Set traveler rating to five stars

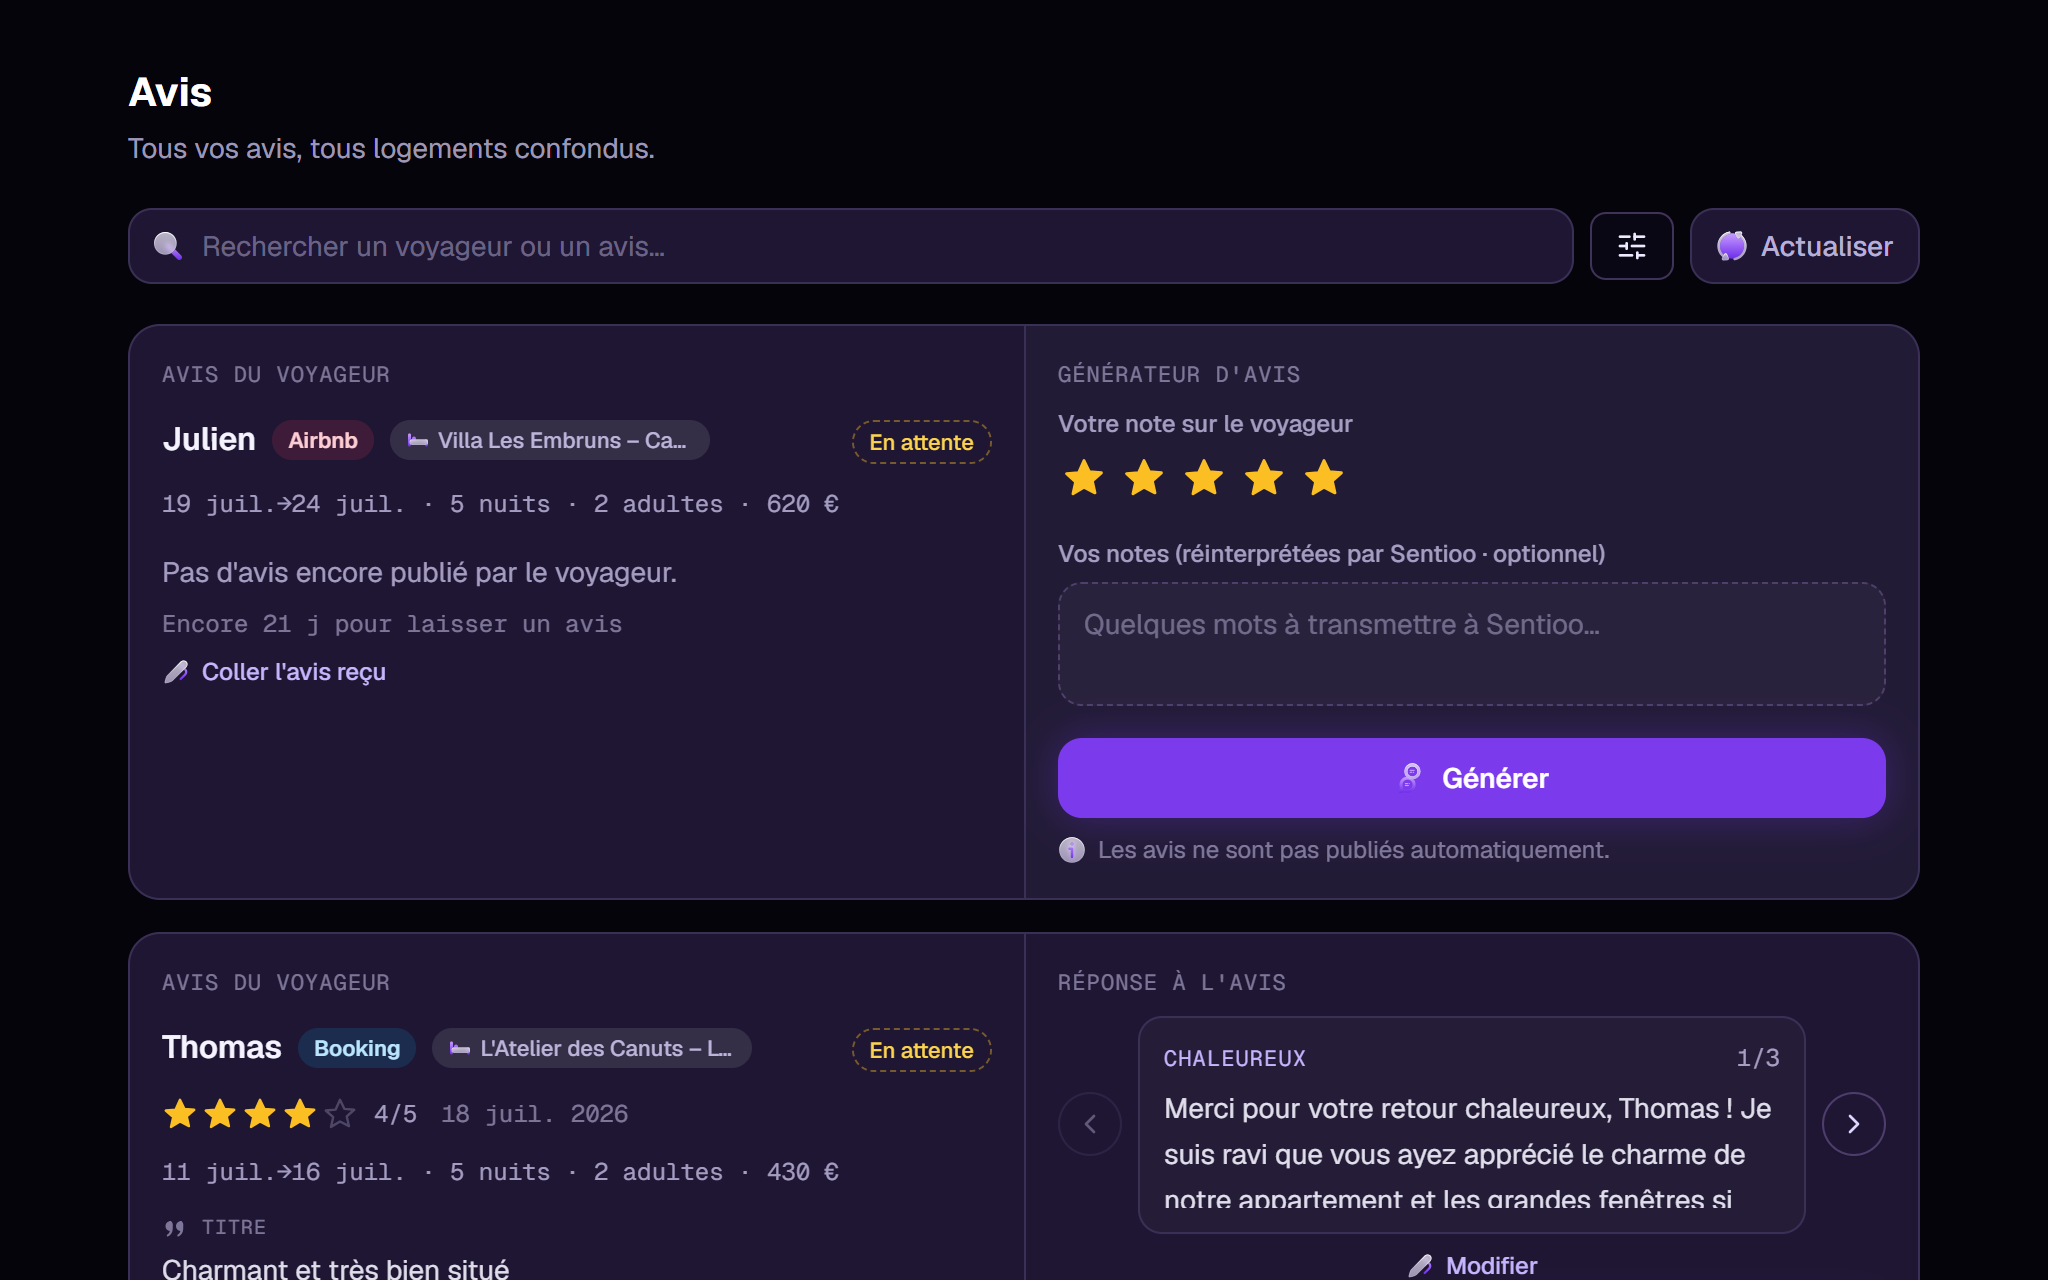1324,478
